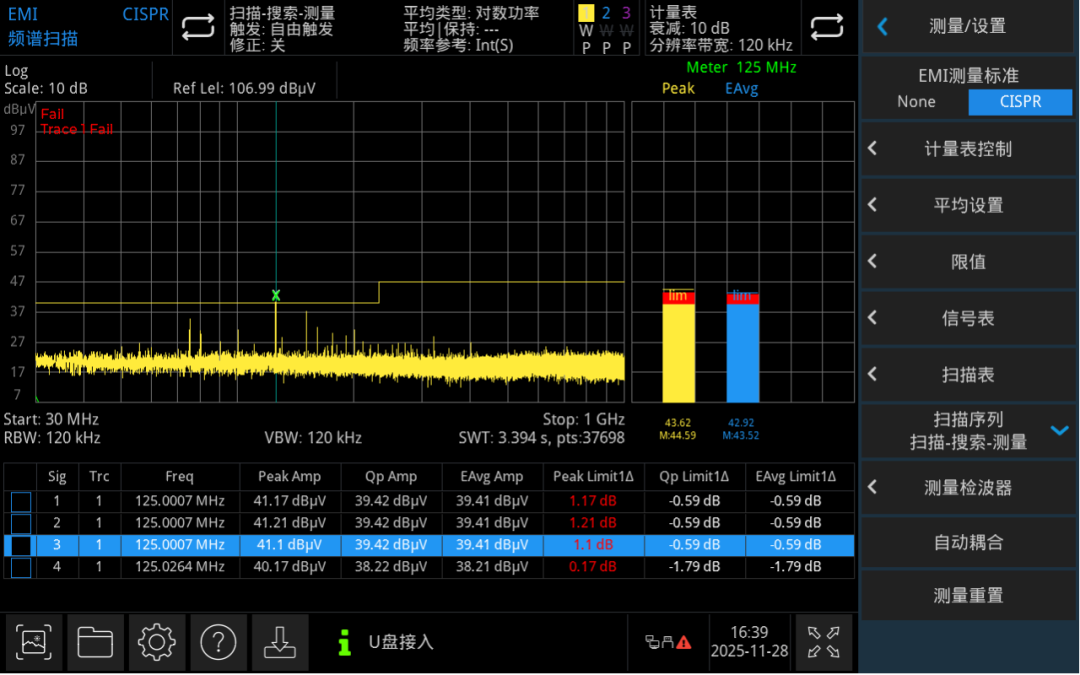Open the 测量/设置 menu header
Viewport: 1080px width, 675px height.
coord(968,27)
